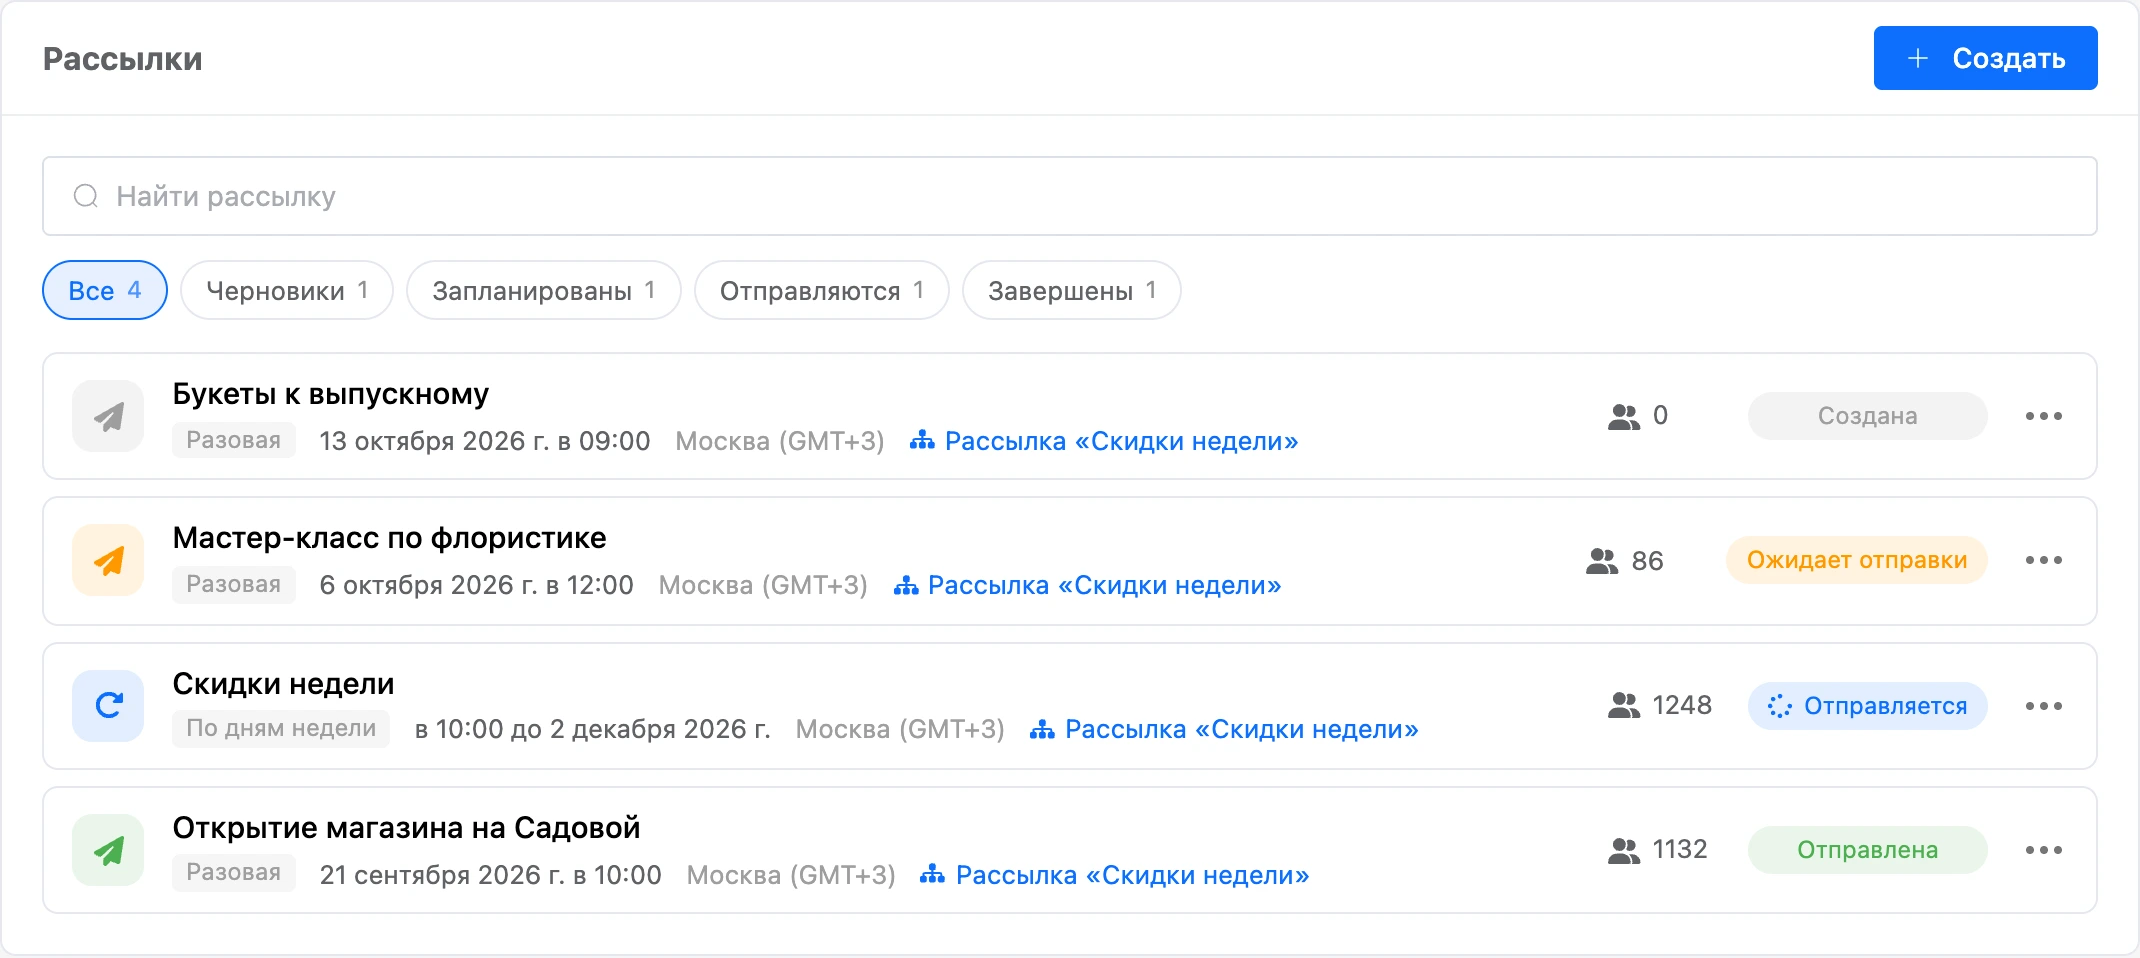The width and height of the screenshot is (2140, 958).
Task: Switch to the Черновики tab
Action: tap(287, 290)
